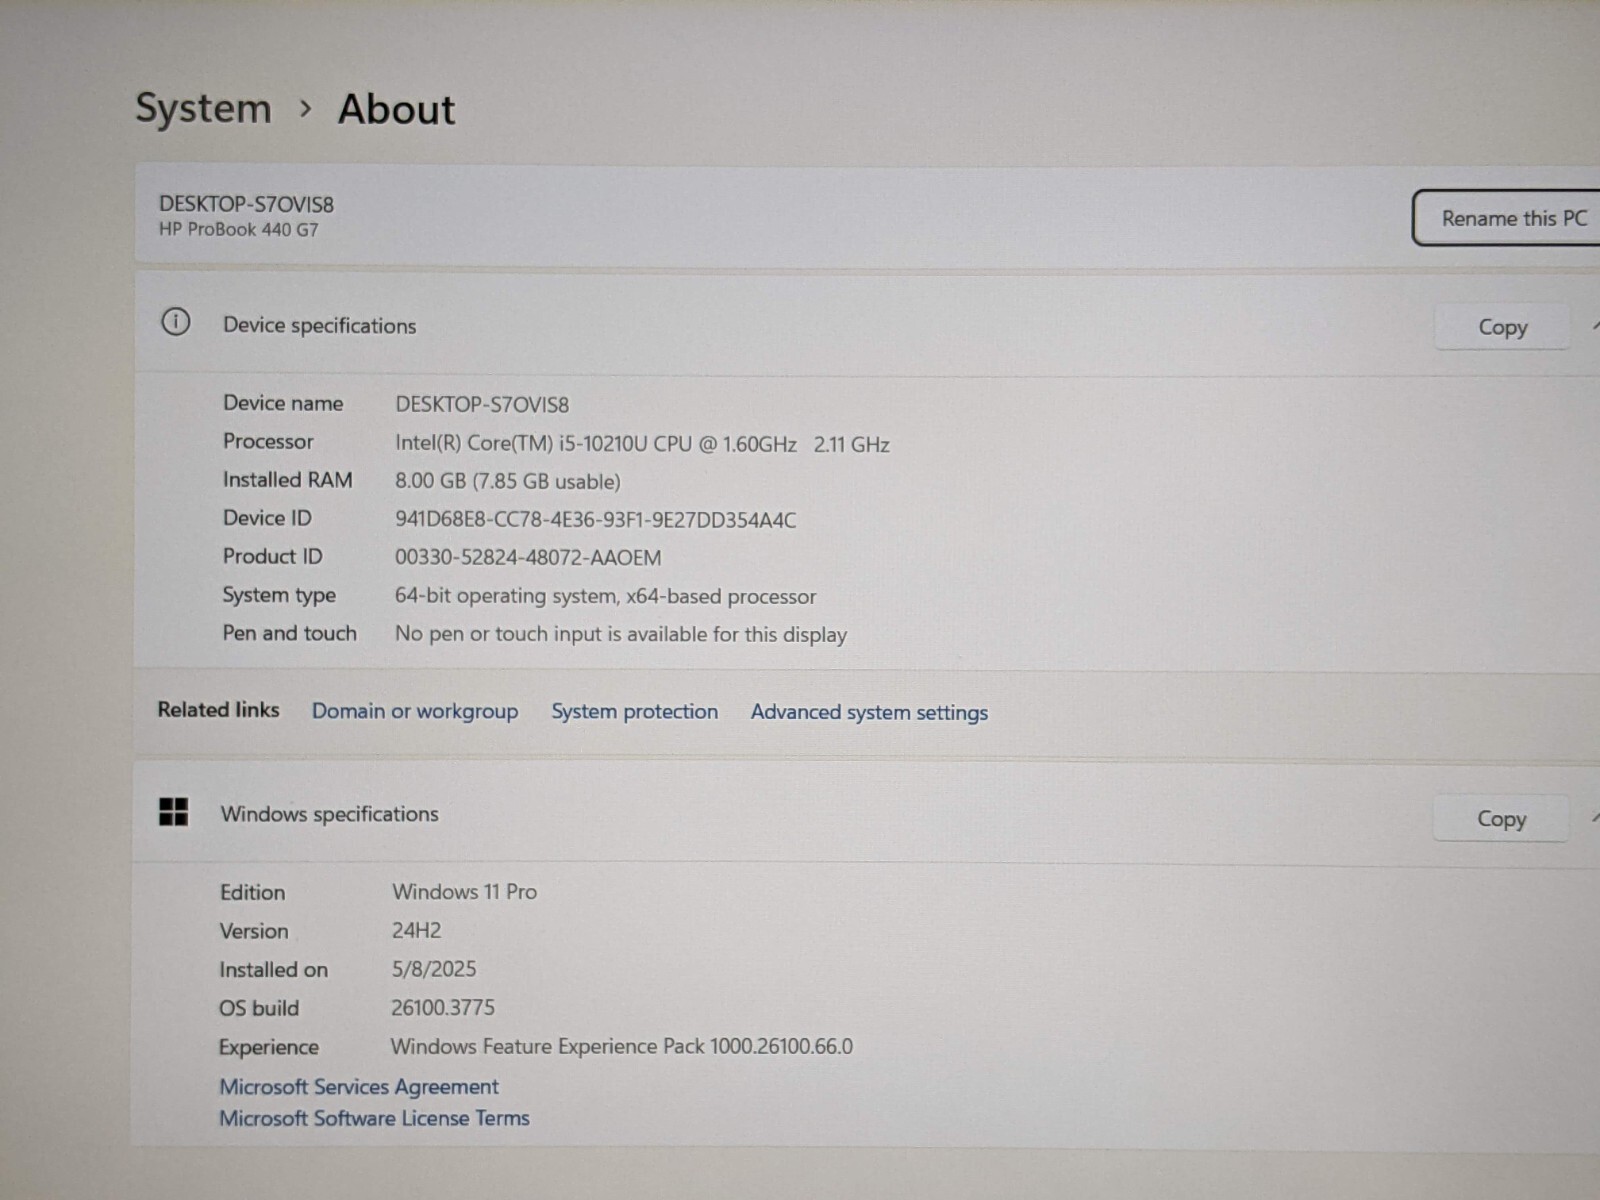Go back to System in breadcrumb
This screenshot has width=1600, height=1200.
pyautogui.click(x=203, y=108)
